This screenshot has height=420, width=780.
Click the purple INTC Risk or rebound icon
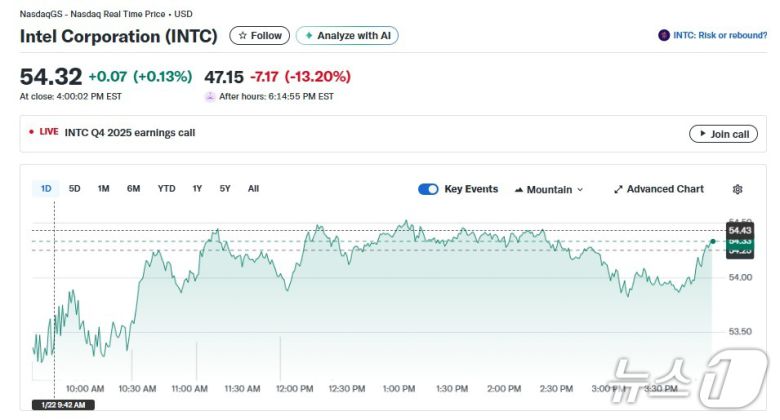(664, 36)
